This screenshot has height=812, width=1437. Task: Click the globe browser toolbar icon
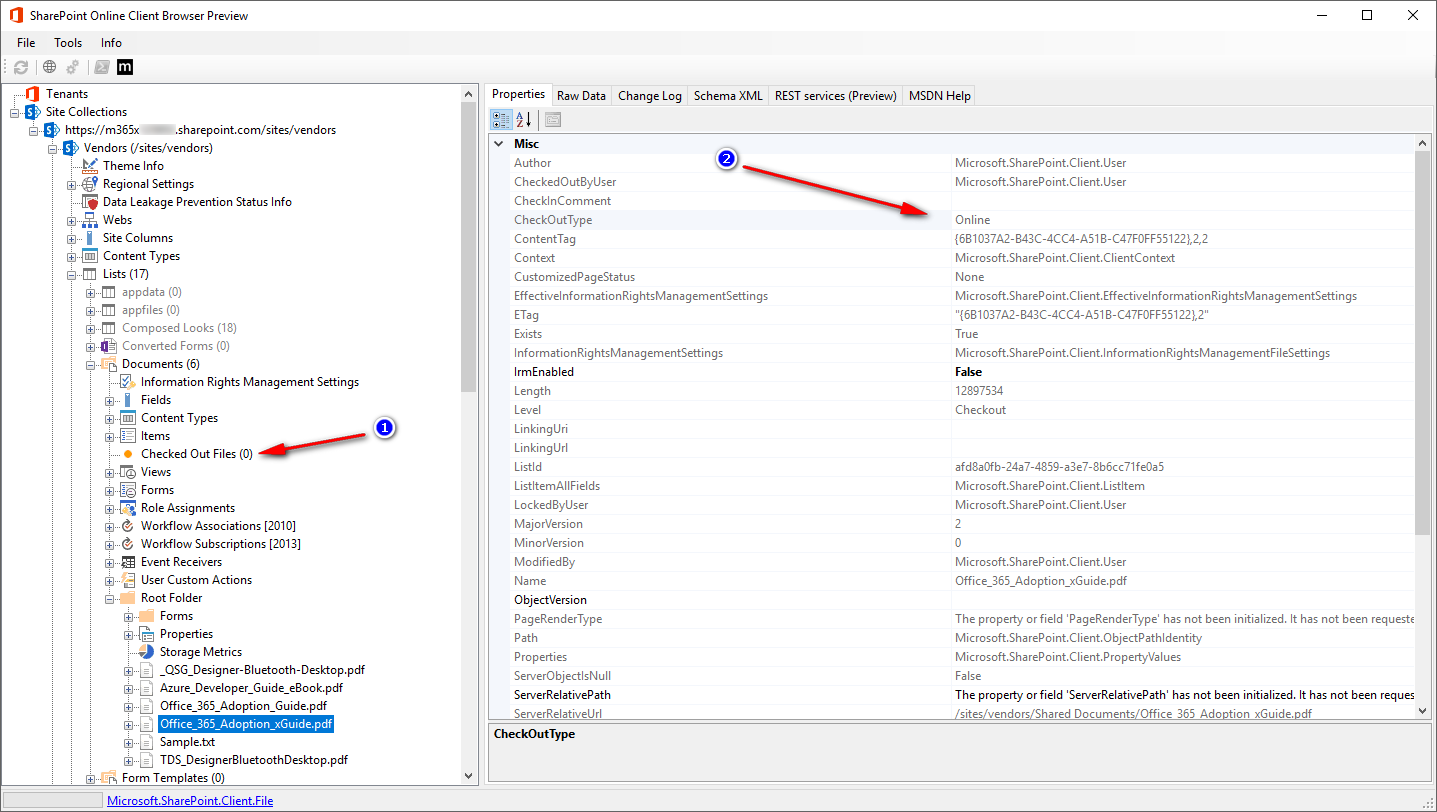coord(49,67)
